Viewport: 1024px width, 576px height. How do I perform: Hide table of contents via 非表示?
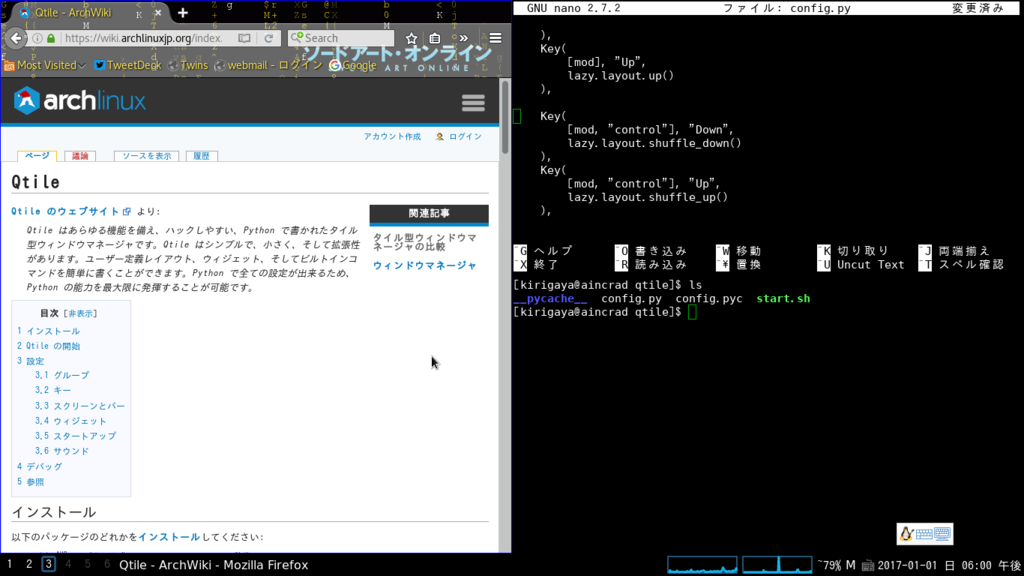coord(80,313)
